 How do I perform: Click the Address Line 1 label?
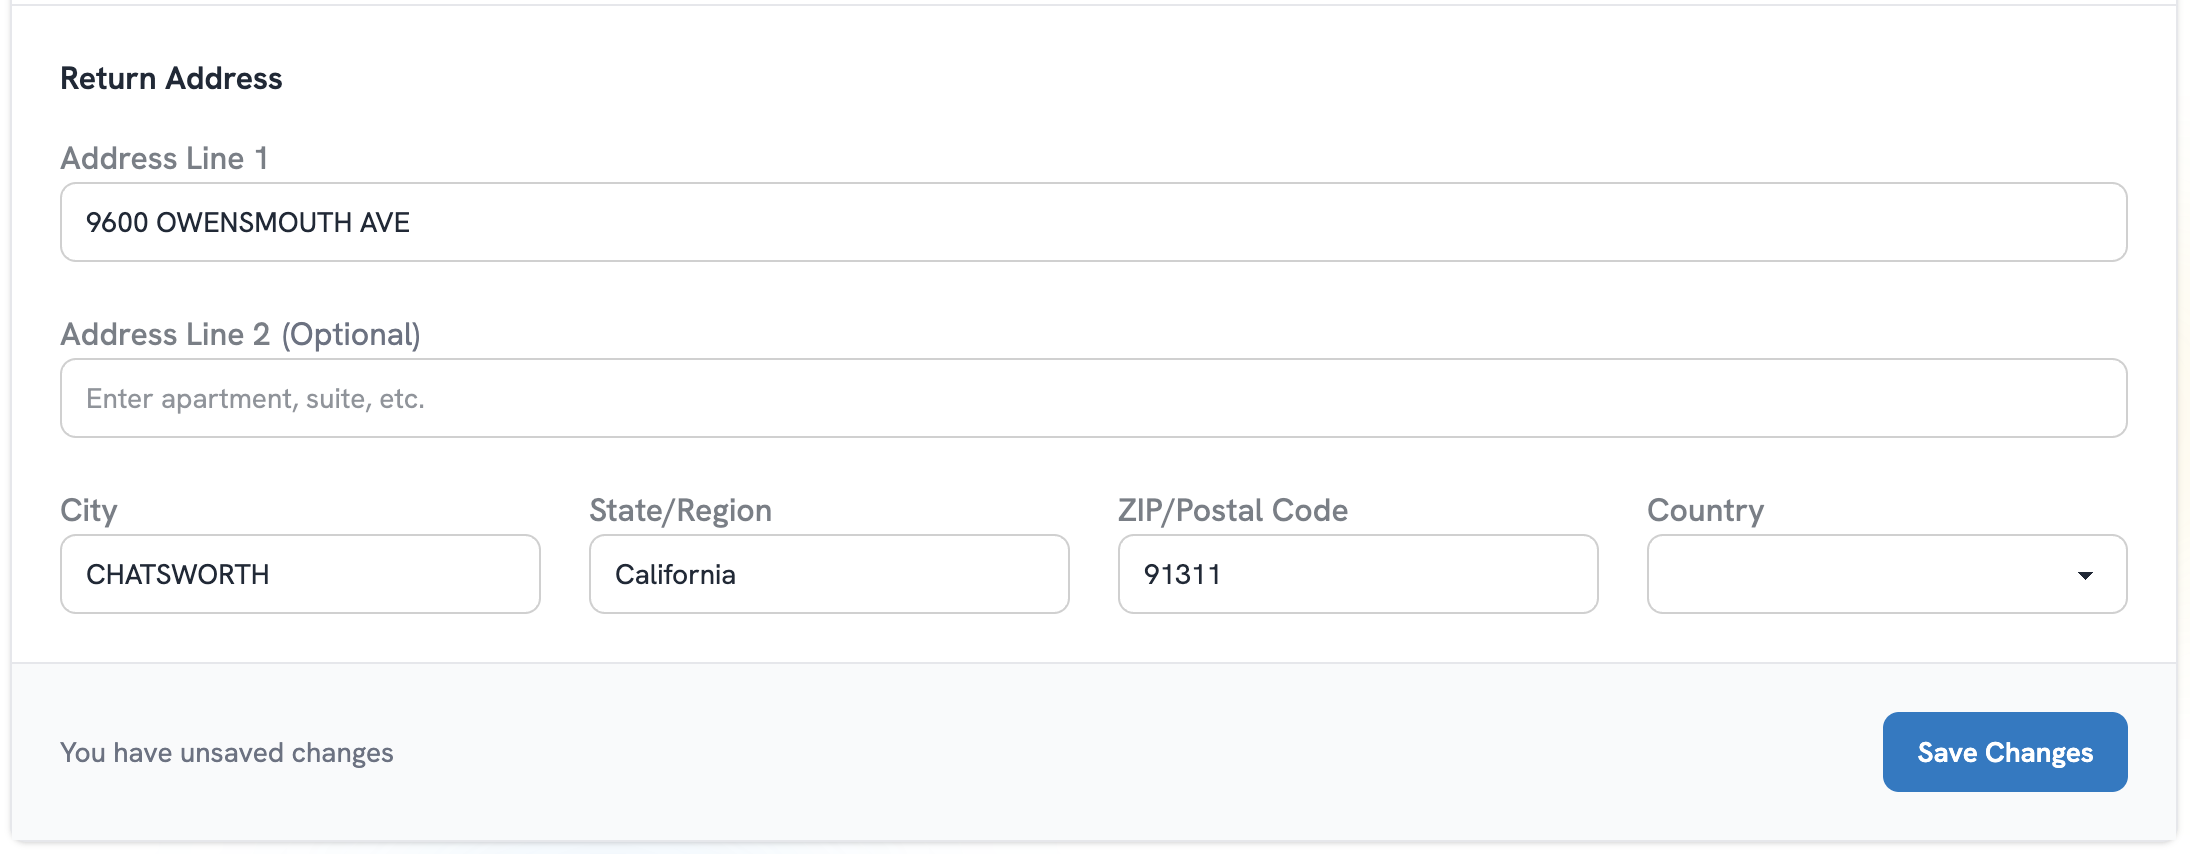[165, 157]
